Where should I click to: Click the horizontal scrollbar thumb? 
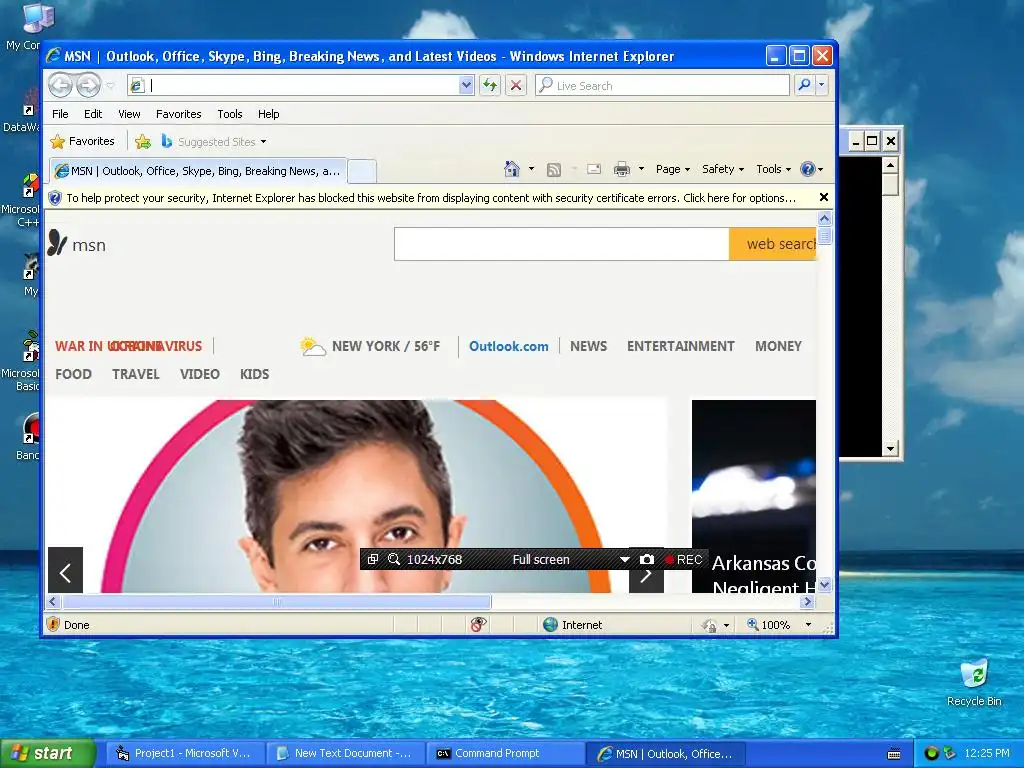(x=277, y=601)
